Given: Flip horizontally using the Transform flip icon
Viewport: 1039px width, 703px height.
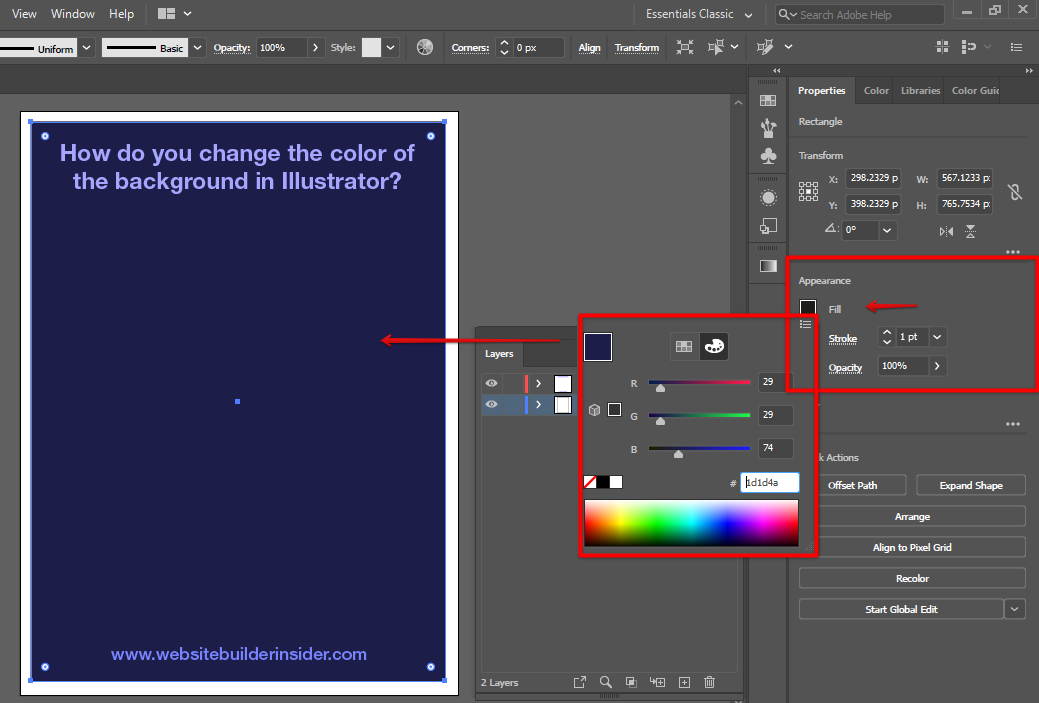Looking at the screenshot, I should pos(946,231).
